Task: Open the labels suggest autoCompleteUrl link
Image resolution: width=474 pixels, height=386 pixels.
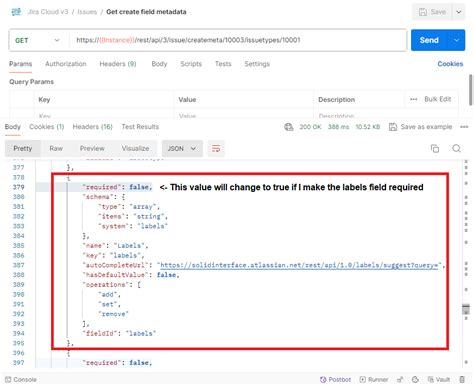Action: [x=299, y=265]
